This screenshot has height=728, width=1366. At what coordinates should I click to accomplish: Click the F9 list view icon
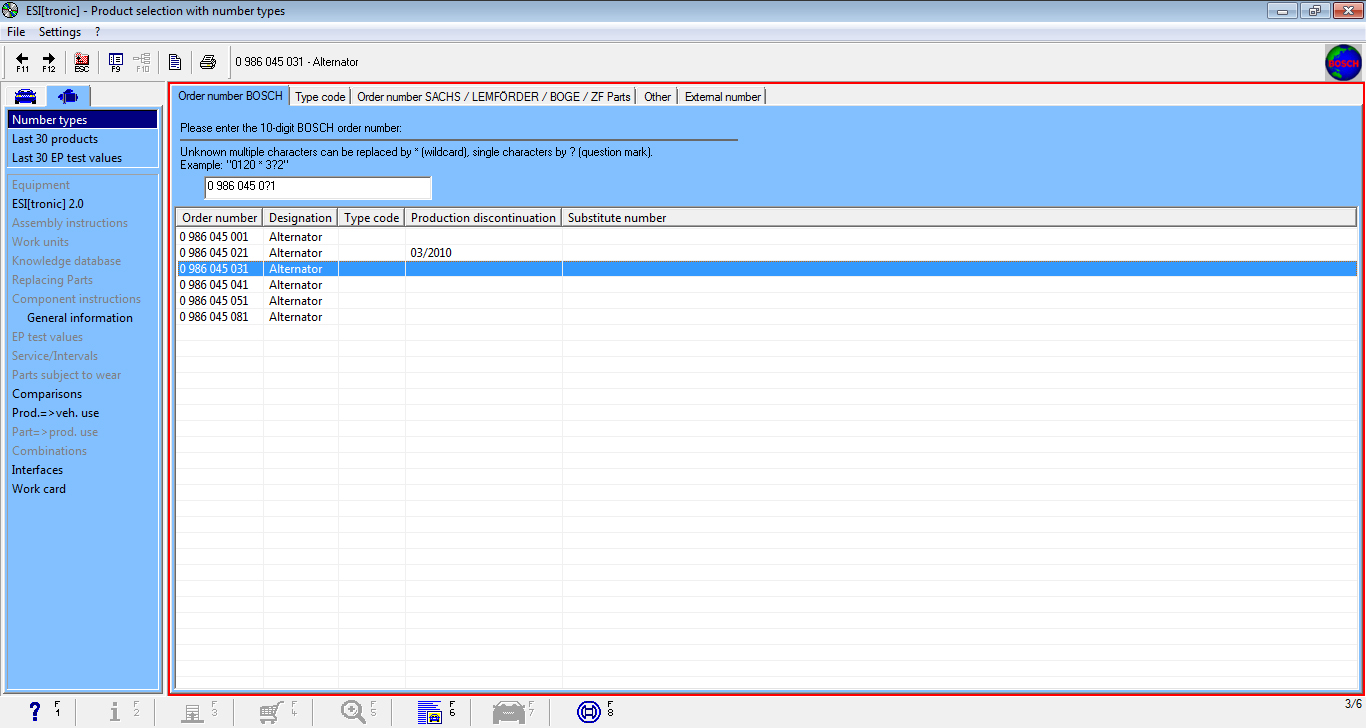pos(116,62)
